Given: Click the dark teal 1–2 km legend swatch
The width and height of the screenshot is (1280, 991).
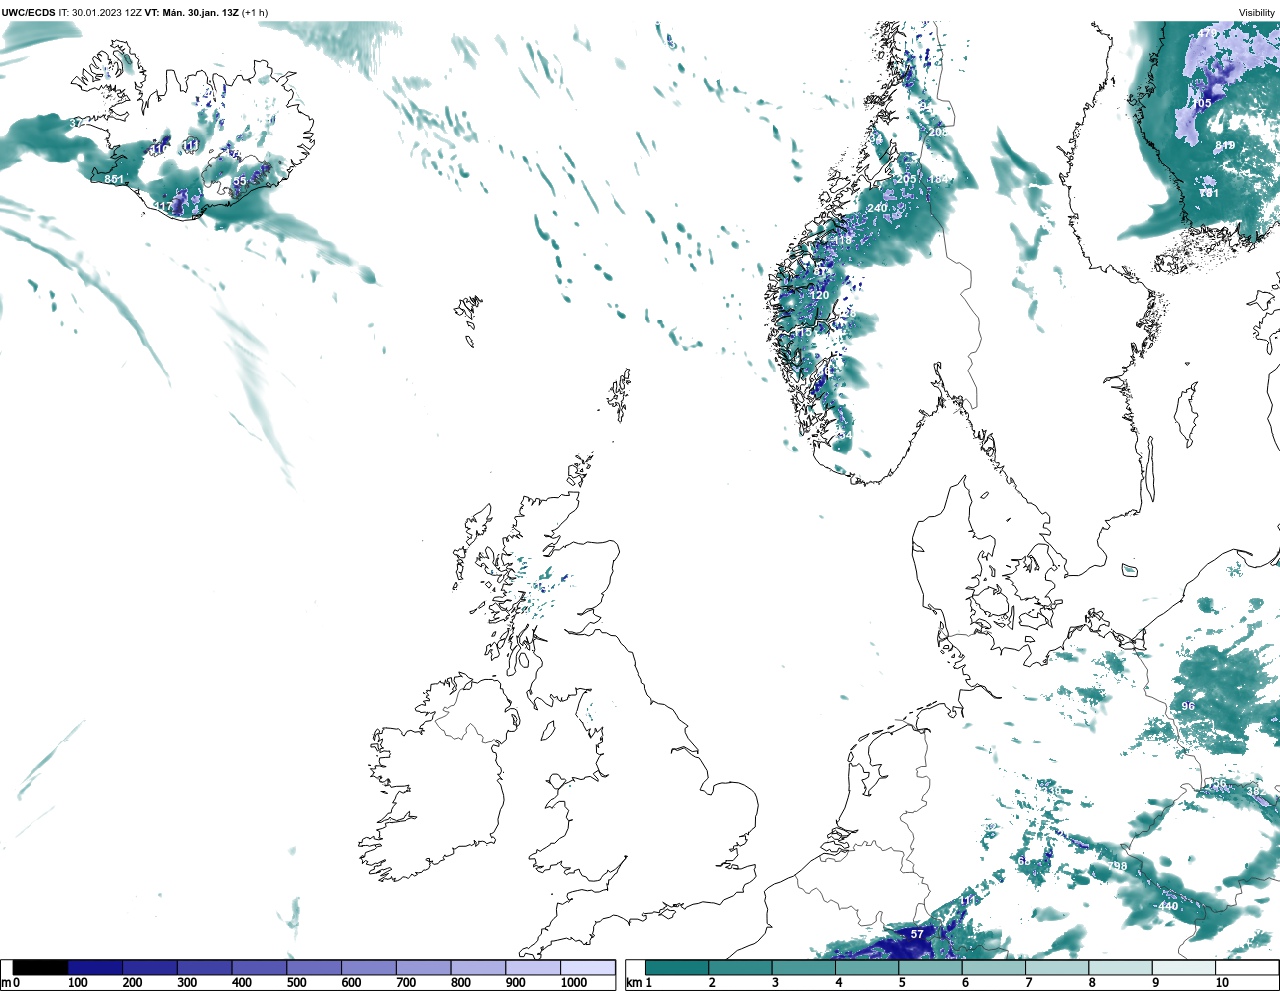Looking at the screenshot, I should 677,967.
